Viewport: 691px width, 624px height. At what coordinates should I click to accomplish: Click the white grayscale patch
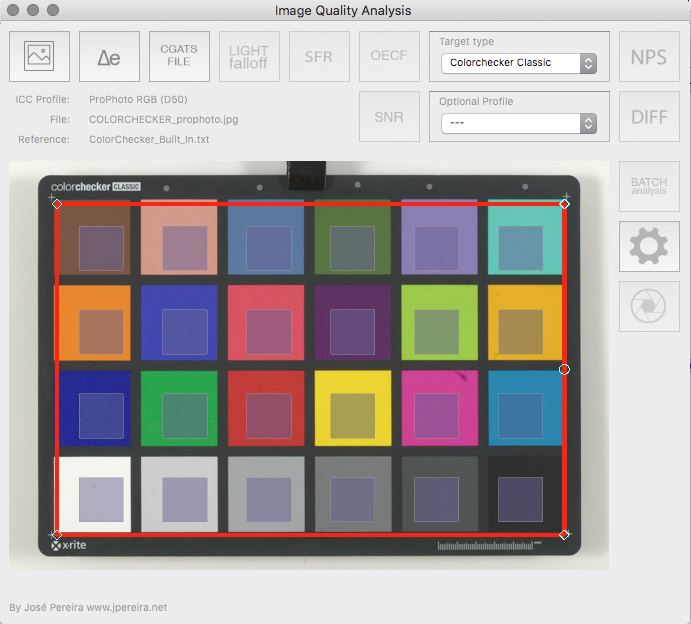click(93, 494)
